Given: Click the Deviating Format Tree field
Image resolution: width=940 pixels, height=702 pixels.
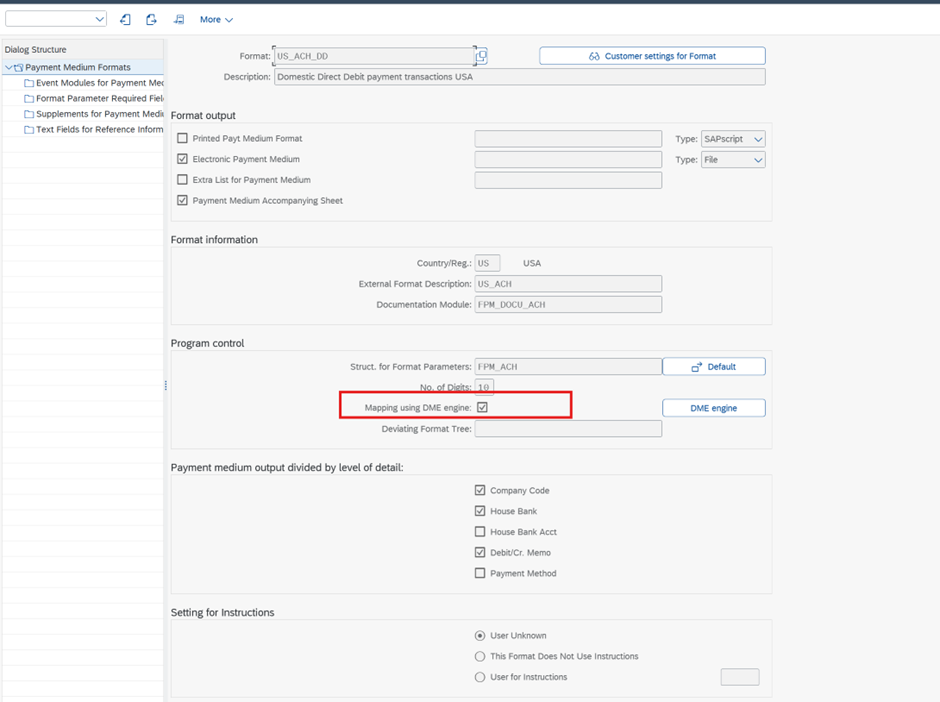Looking at the screenshot, I should (x=568, y=429).
